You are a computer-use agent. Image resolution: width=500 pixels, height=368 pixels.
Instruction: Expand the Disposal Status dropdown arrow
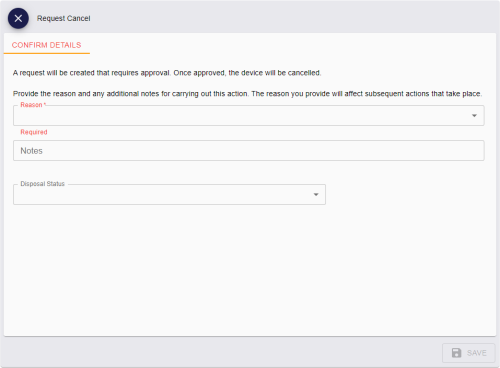316,194
